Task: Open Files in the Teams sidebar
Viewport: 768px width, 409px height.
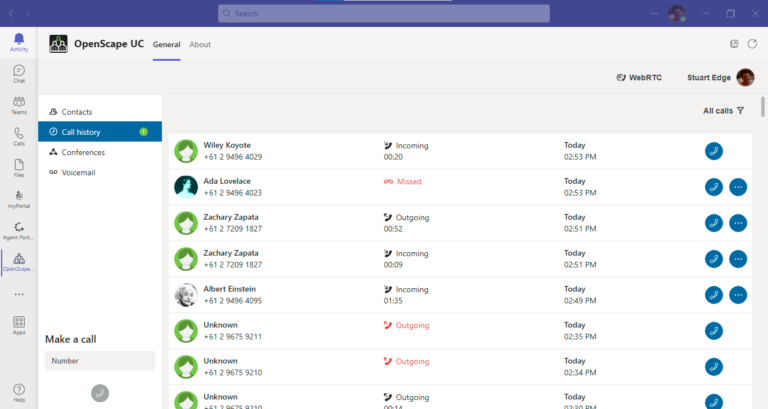Action: (x=19, y=168)
